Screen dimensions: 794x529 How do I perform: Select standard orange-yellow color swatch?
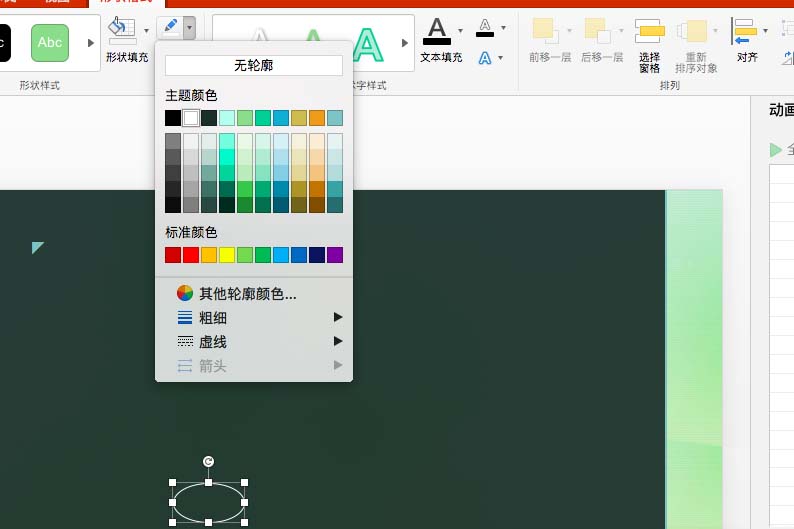click(209, 255)
